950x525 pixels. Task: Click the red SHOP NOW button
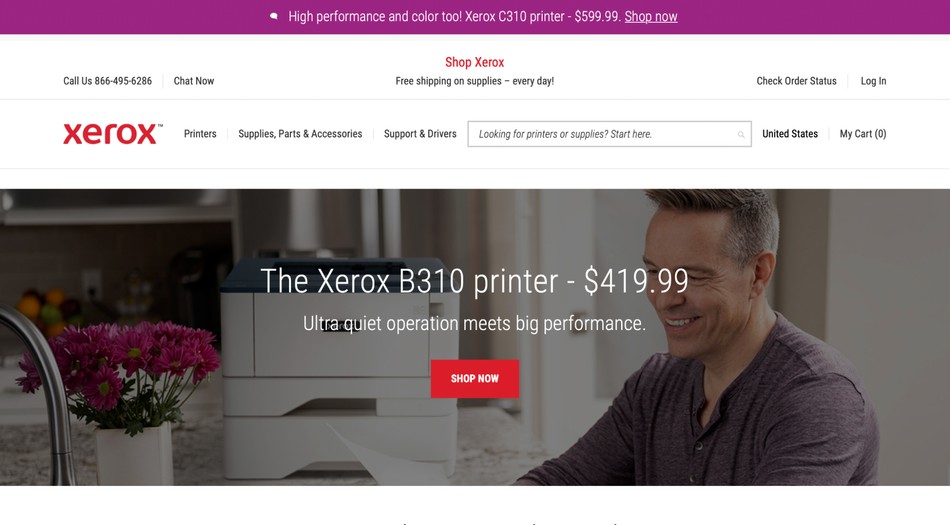click(475, 378)
